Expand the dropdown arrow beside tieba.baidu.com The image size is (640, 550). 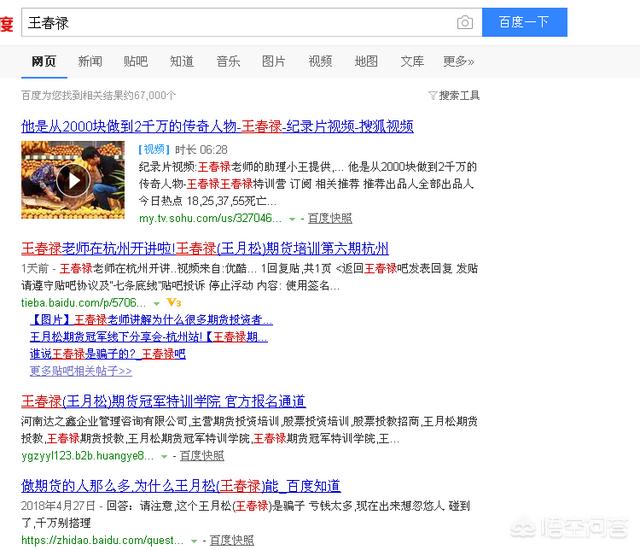pyautogui.click(x=156, y=304)
